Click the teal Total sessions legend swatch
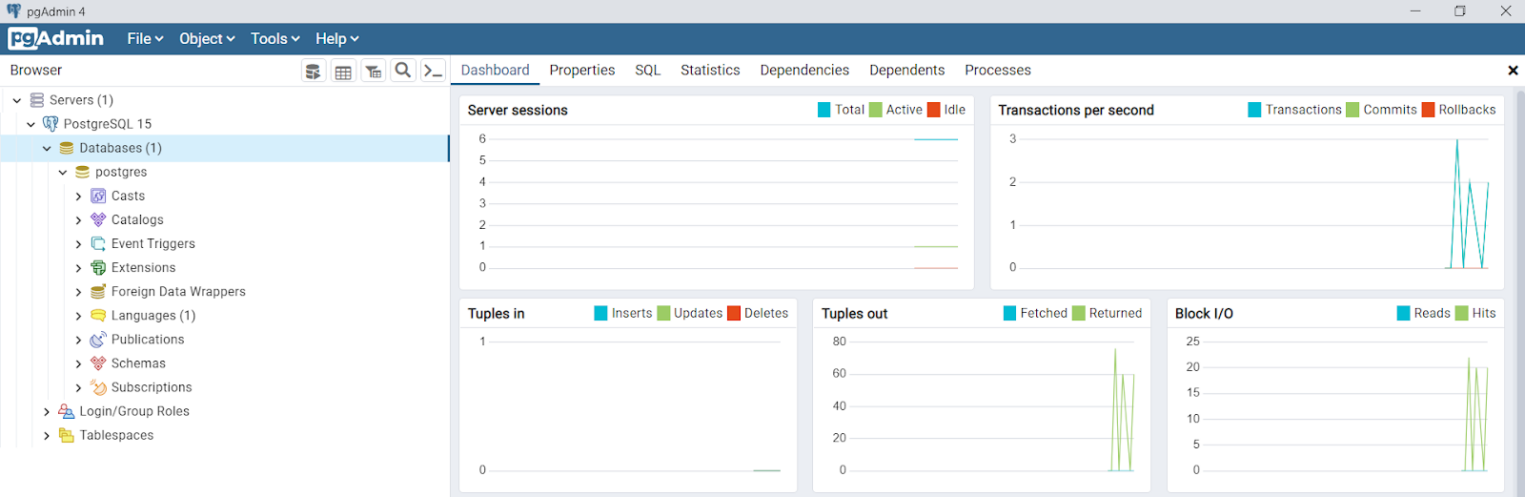 click(x=824, y=110)
